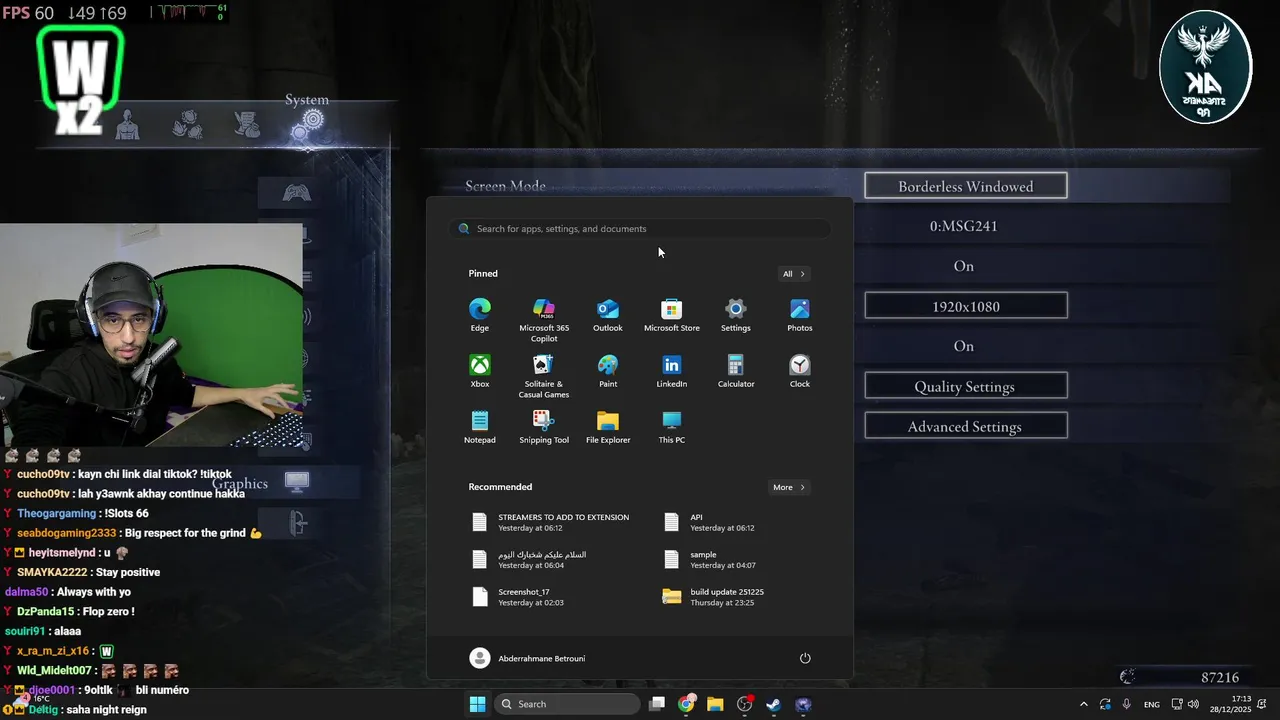The height and width of the screenshot is (720, 1280).
Task: Click the power button in Start menu
Action: [x=805, y=658]
